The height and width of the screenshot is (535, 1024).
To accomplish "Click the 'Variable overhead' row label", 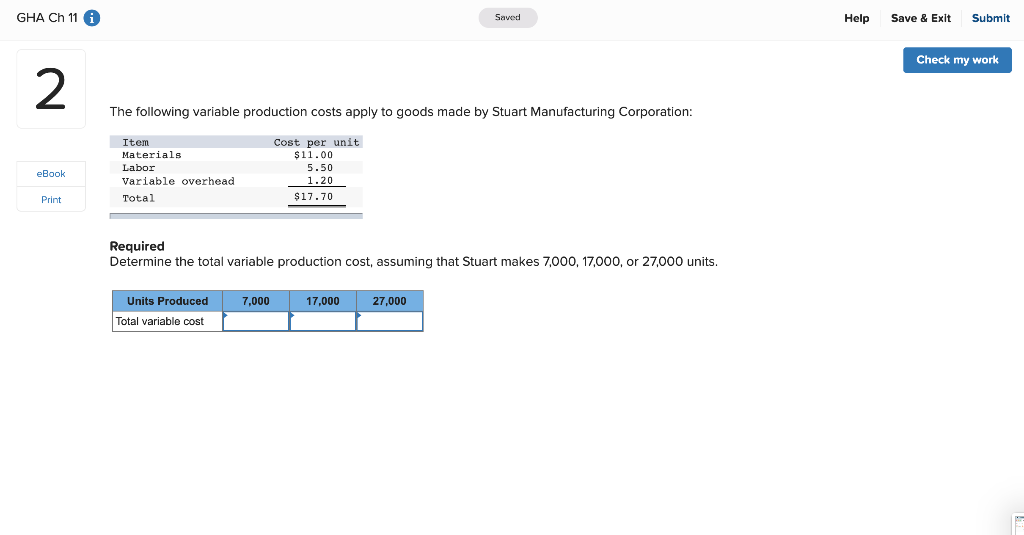I will pos(178,181).
